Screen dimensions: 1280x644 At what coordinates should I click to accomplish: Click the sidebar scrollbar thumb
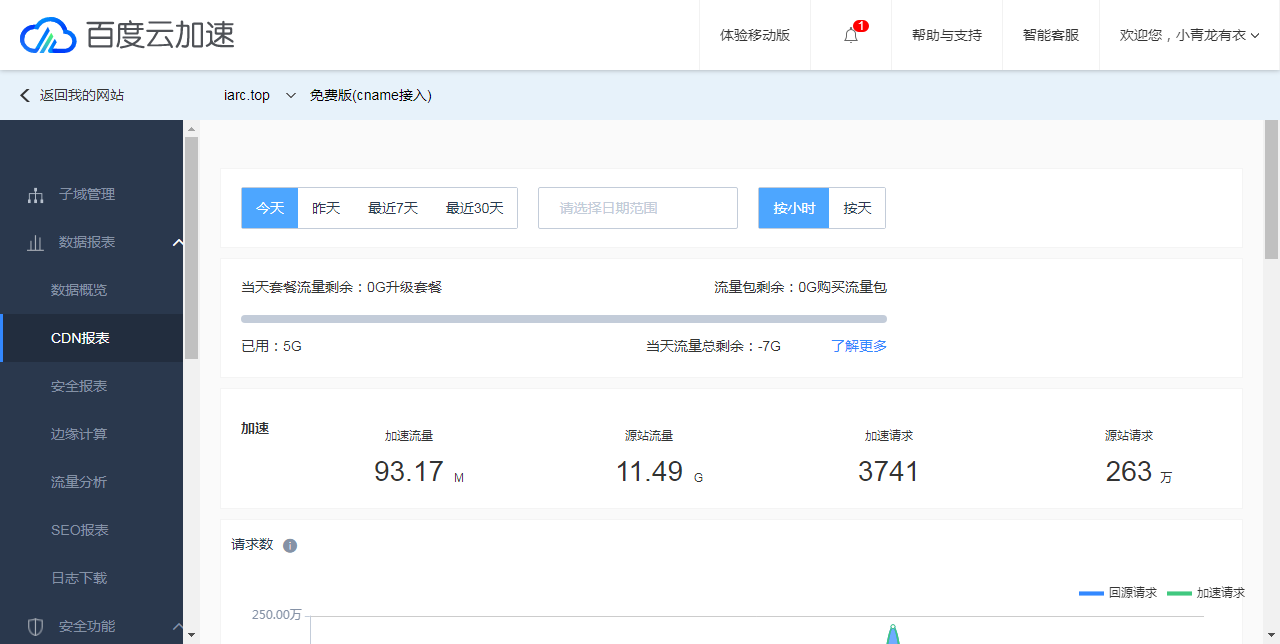191,248
